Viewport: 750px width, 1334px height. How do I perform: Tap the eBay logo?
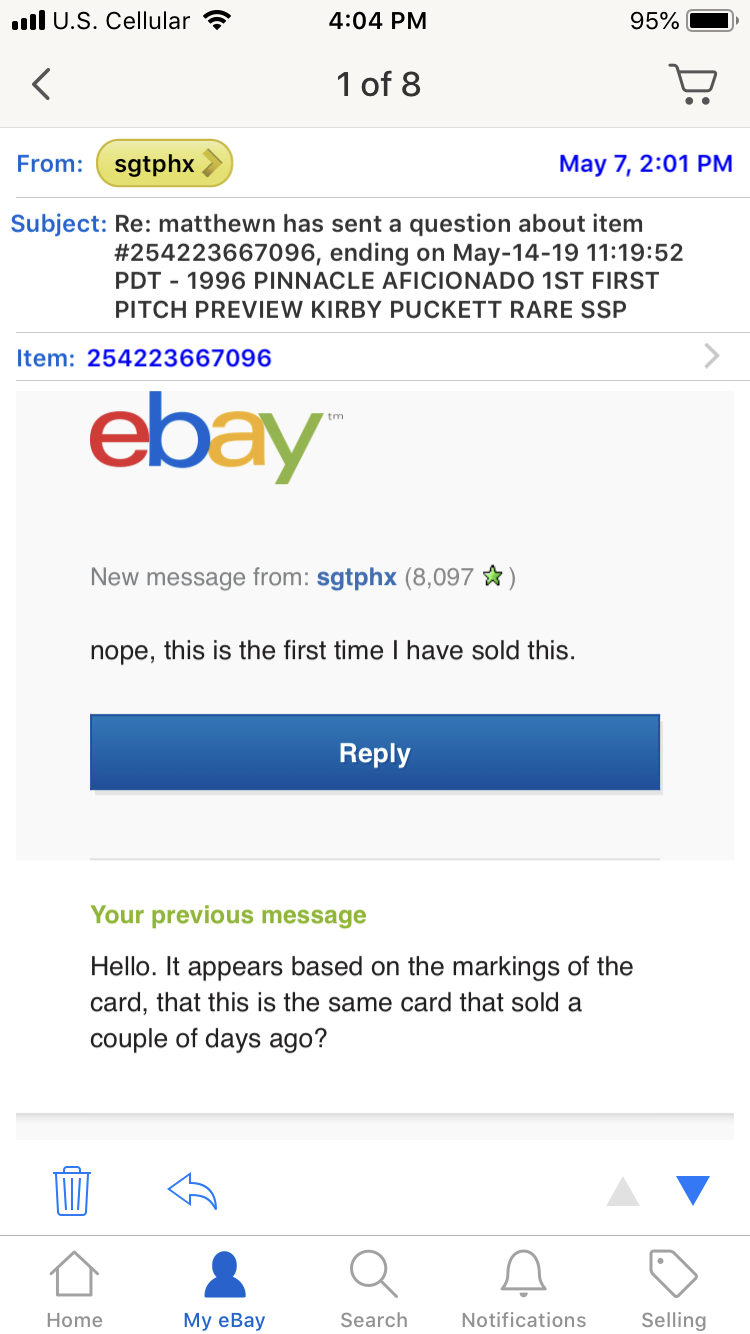click(205, 438)
